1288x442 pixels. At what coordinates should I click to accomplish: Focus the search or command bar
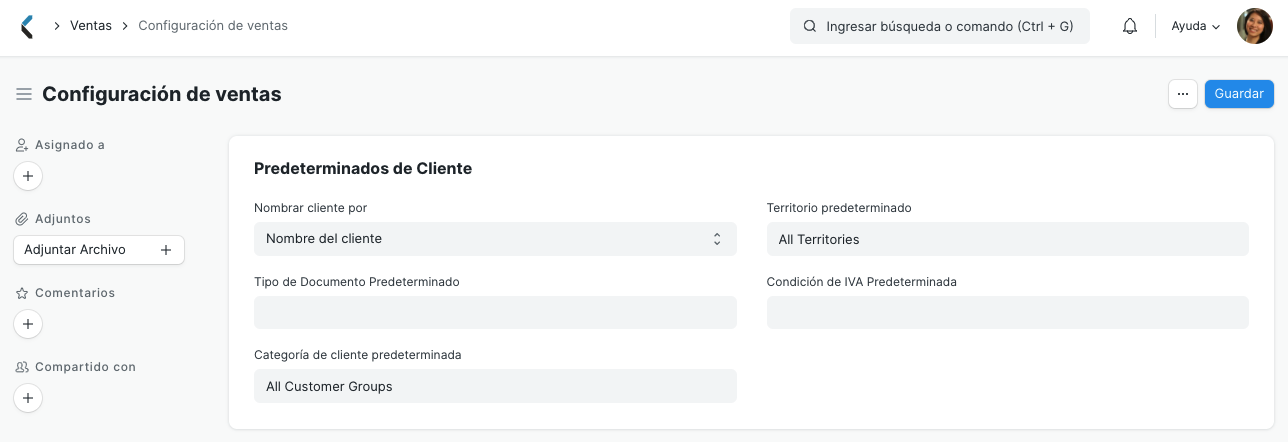(x=940, y=27)
